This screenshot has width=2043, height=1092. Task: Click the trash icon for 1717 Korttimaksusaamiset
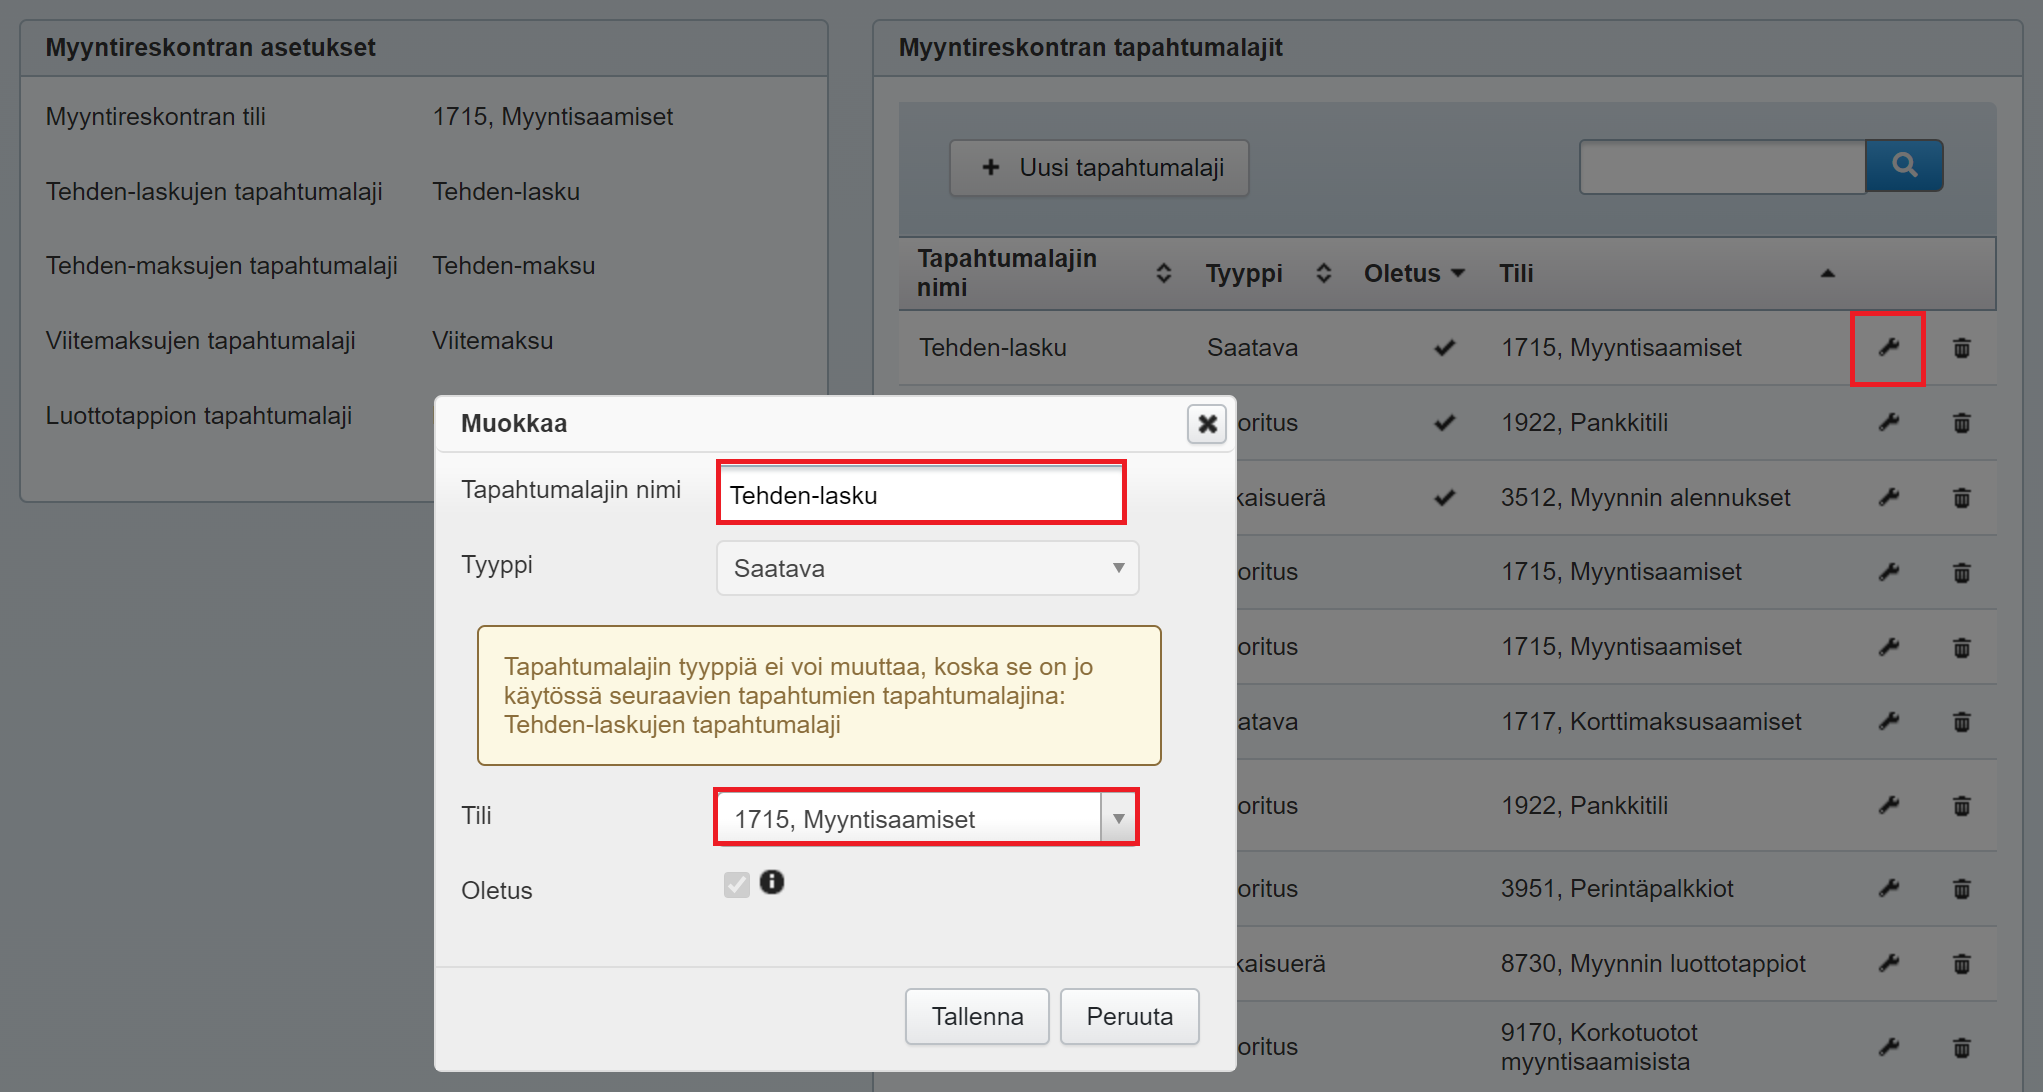pyautogui.click(x=1961, y=721)
